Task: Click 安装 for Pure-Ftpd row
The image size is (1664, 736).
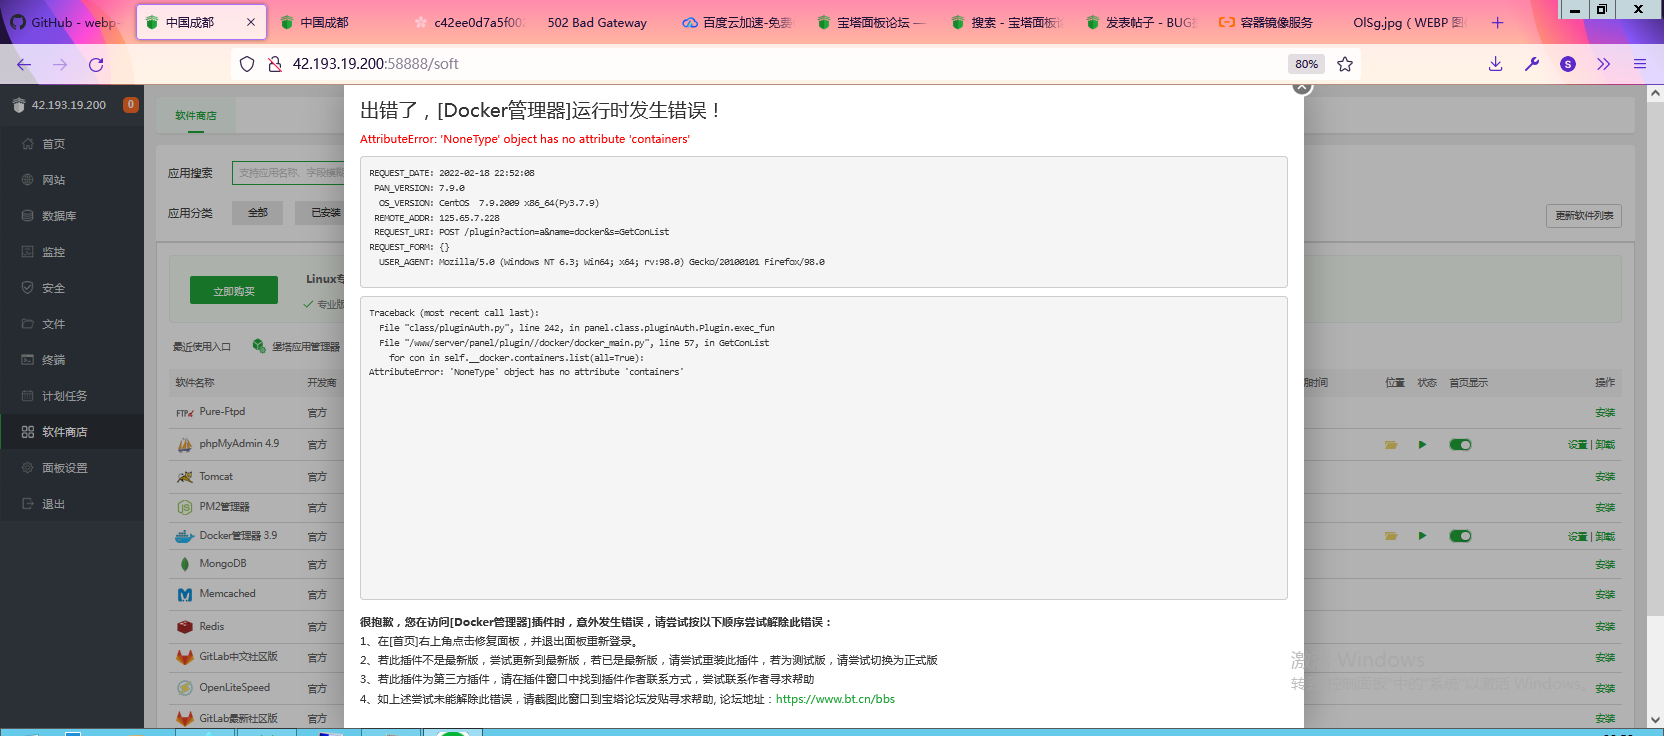Action: click(1605, 413)
